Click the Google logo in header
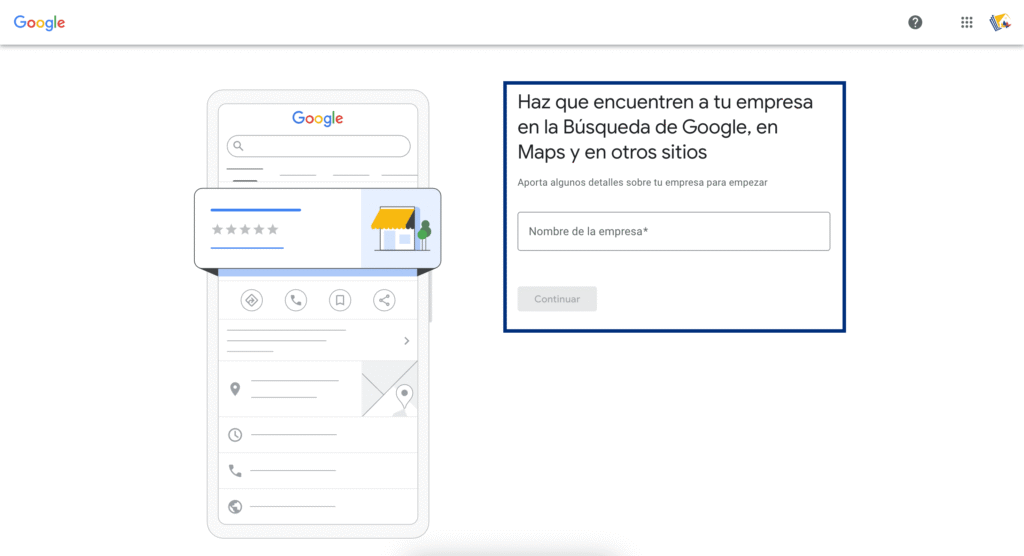This screenshot has height=556, width=1024. [x=39, y=22]
